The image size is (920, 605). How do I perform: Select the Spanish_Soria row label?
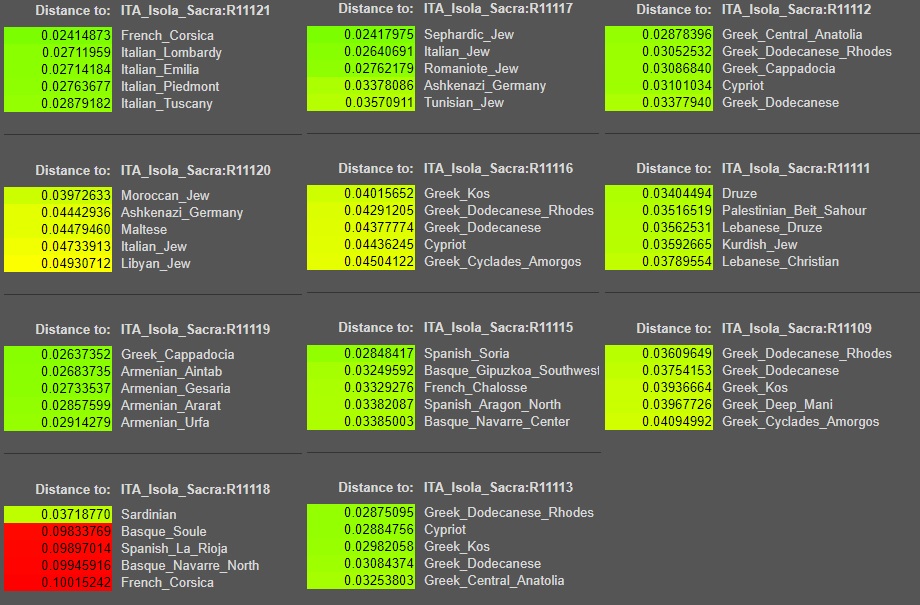tap(466, 353)
